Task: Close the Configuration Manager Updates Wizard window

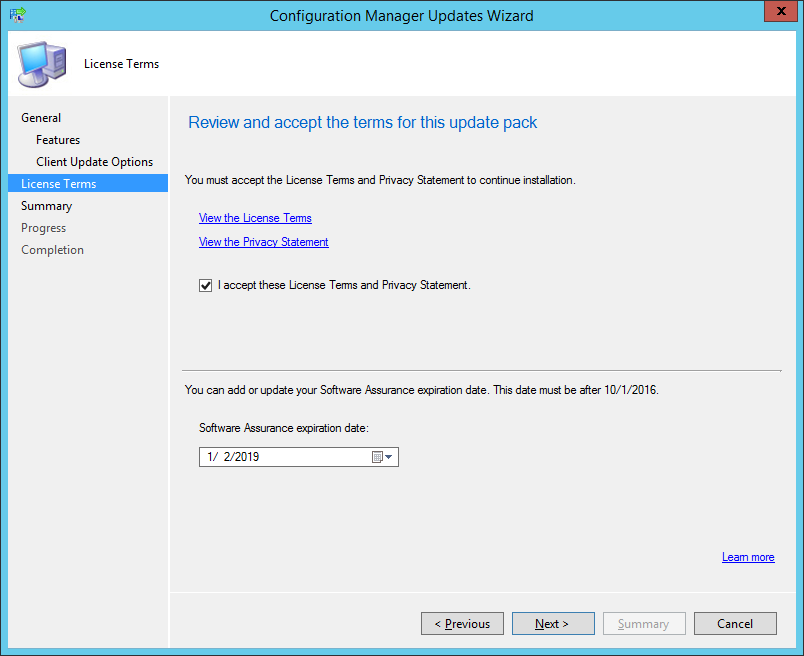Action: tap(781, 11)
